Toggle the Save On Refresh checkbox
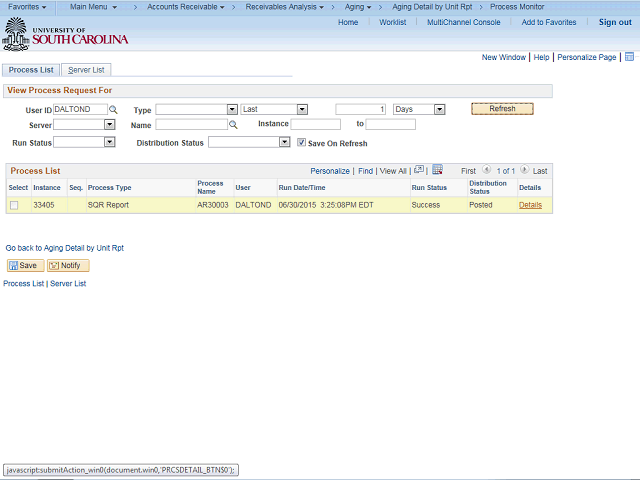Viewport: 640px width, 480px height. point(301,142)
